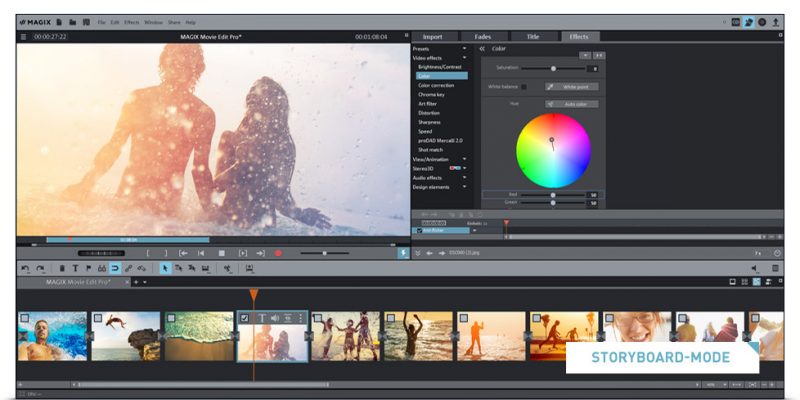Viewport: 800px width, 400px height.
Task: Toggle the highlighted magnet snapping icon
Action: (115, 268)
